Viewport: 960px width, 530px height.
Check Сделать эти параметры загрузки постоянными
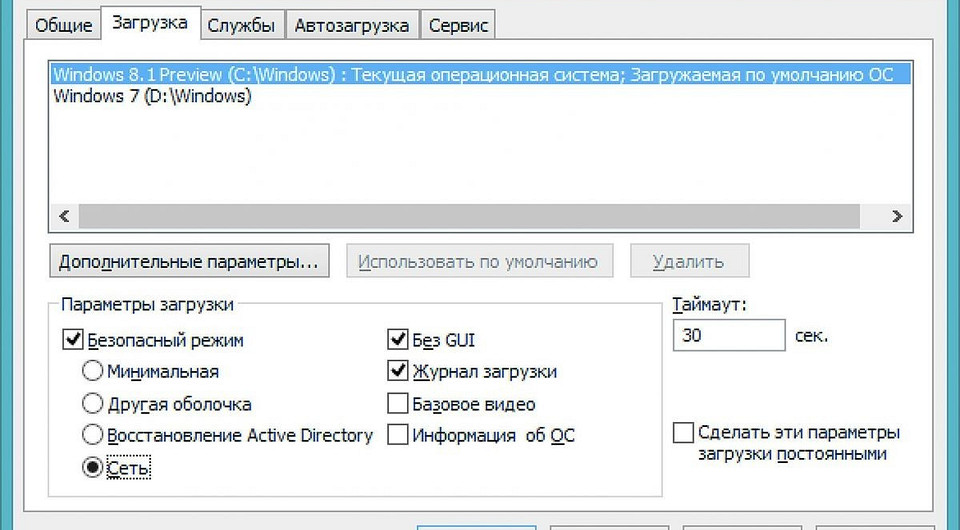coord(683,433)
